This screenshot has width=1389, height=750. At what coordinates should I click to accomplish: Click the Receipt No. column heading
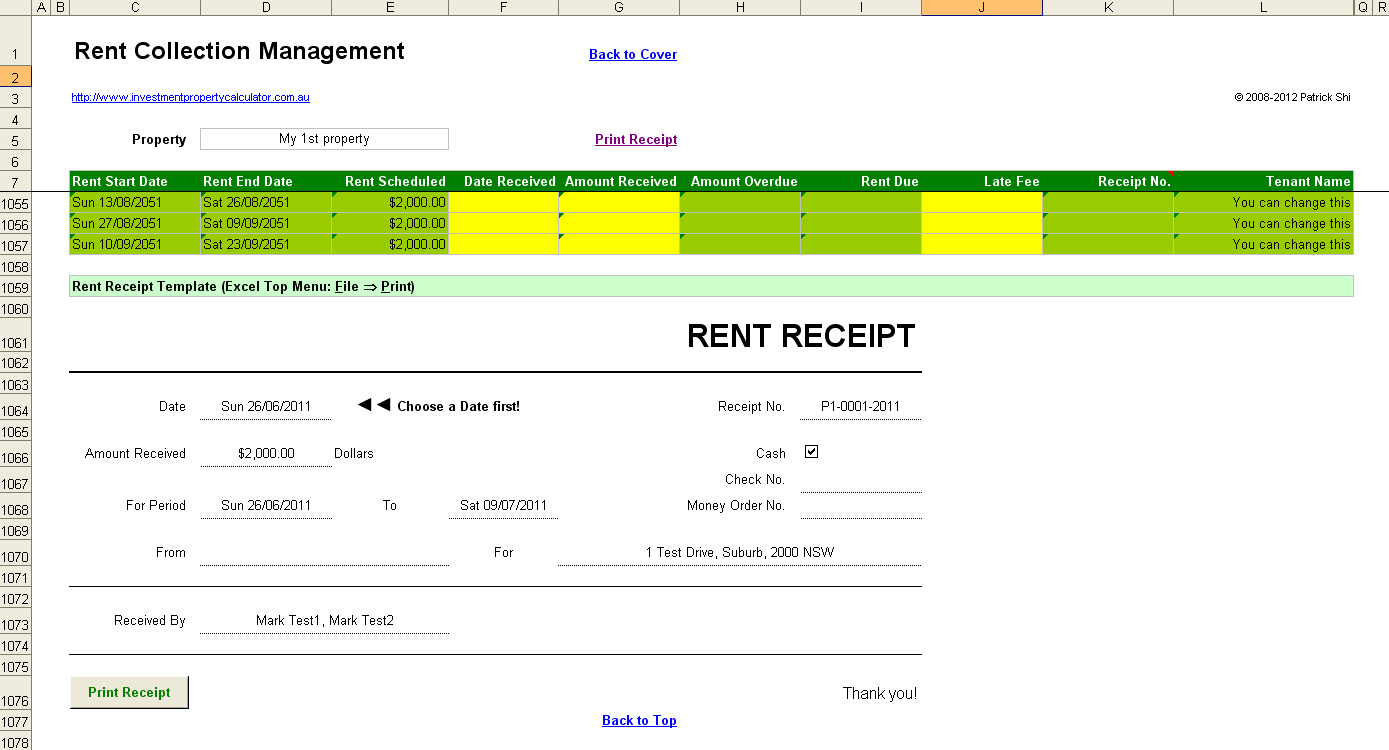point(1108,182)
